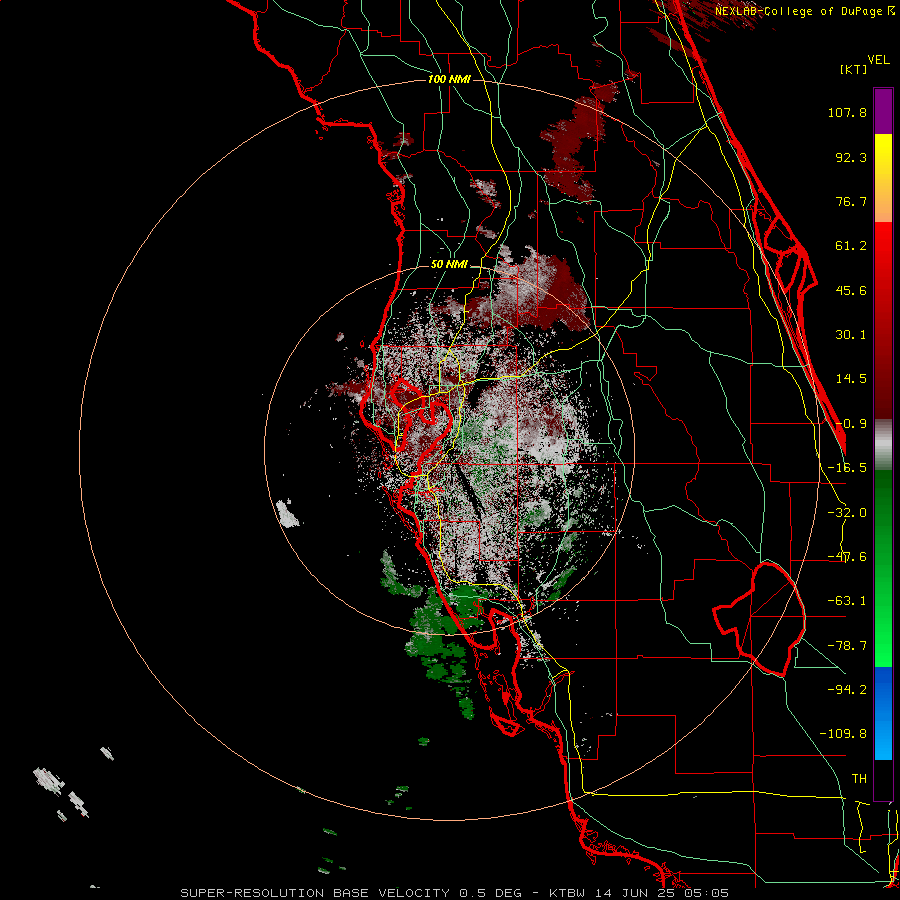The width and height of the screenshot is (900, 900).
Task: Click the yellow-orange segment of color bar
Action: 883,178
